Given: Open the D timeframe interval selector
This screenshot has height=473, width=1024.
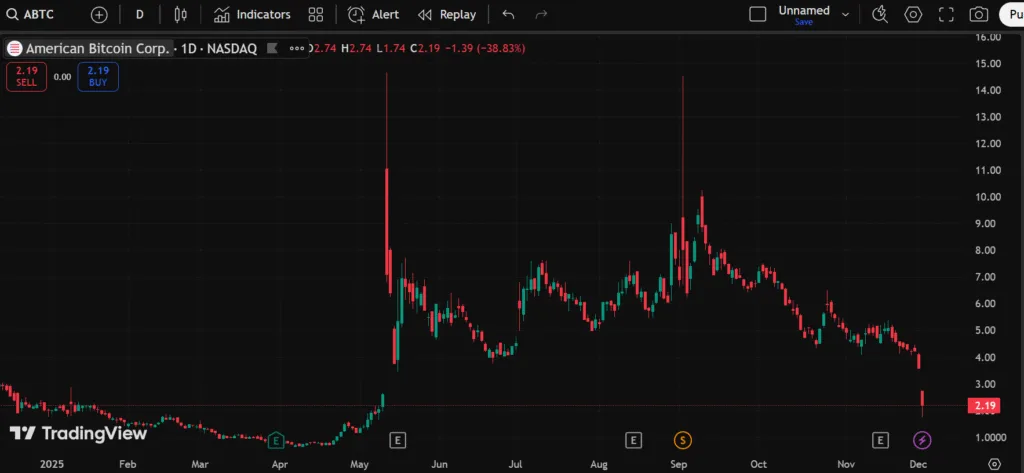Looking at the screenshot, I should click(x=140, y=14).
